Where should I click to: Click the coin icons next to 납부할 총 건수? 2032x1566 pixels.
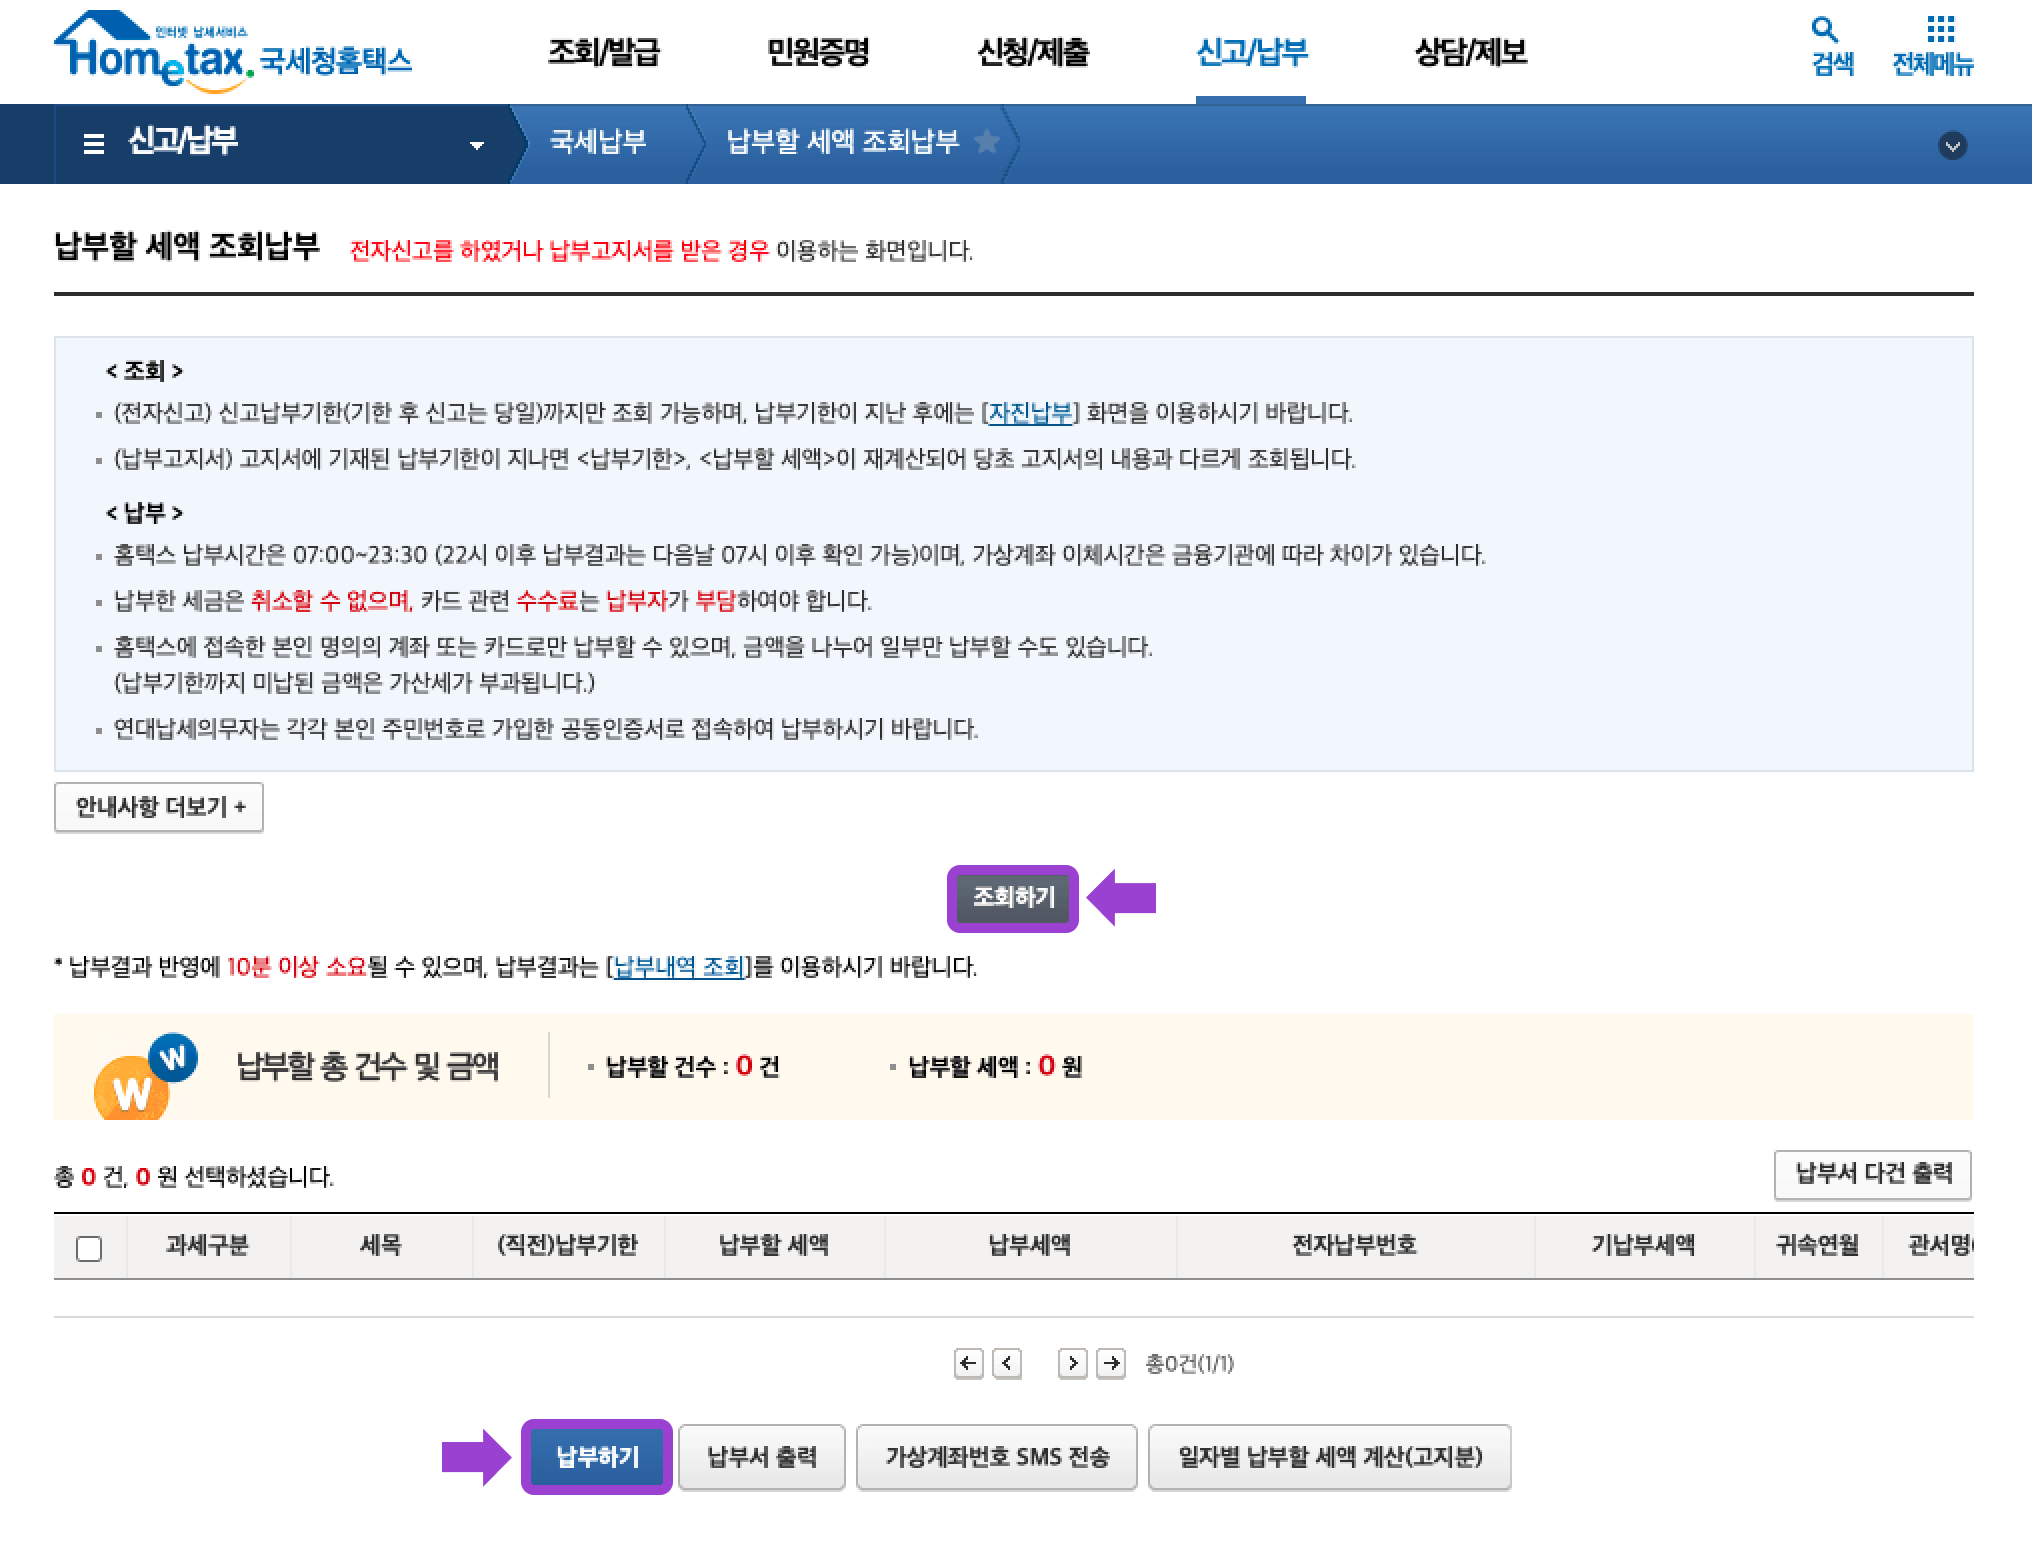tap(146, 1076)
